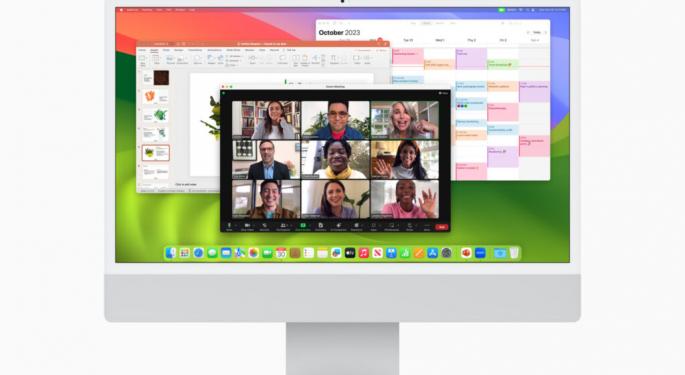Click the PowerPoint notes field below slide

186,184
